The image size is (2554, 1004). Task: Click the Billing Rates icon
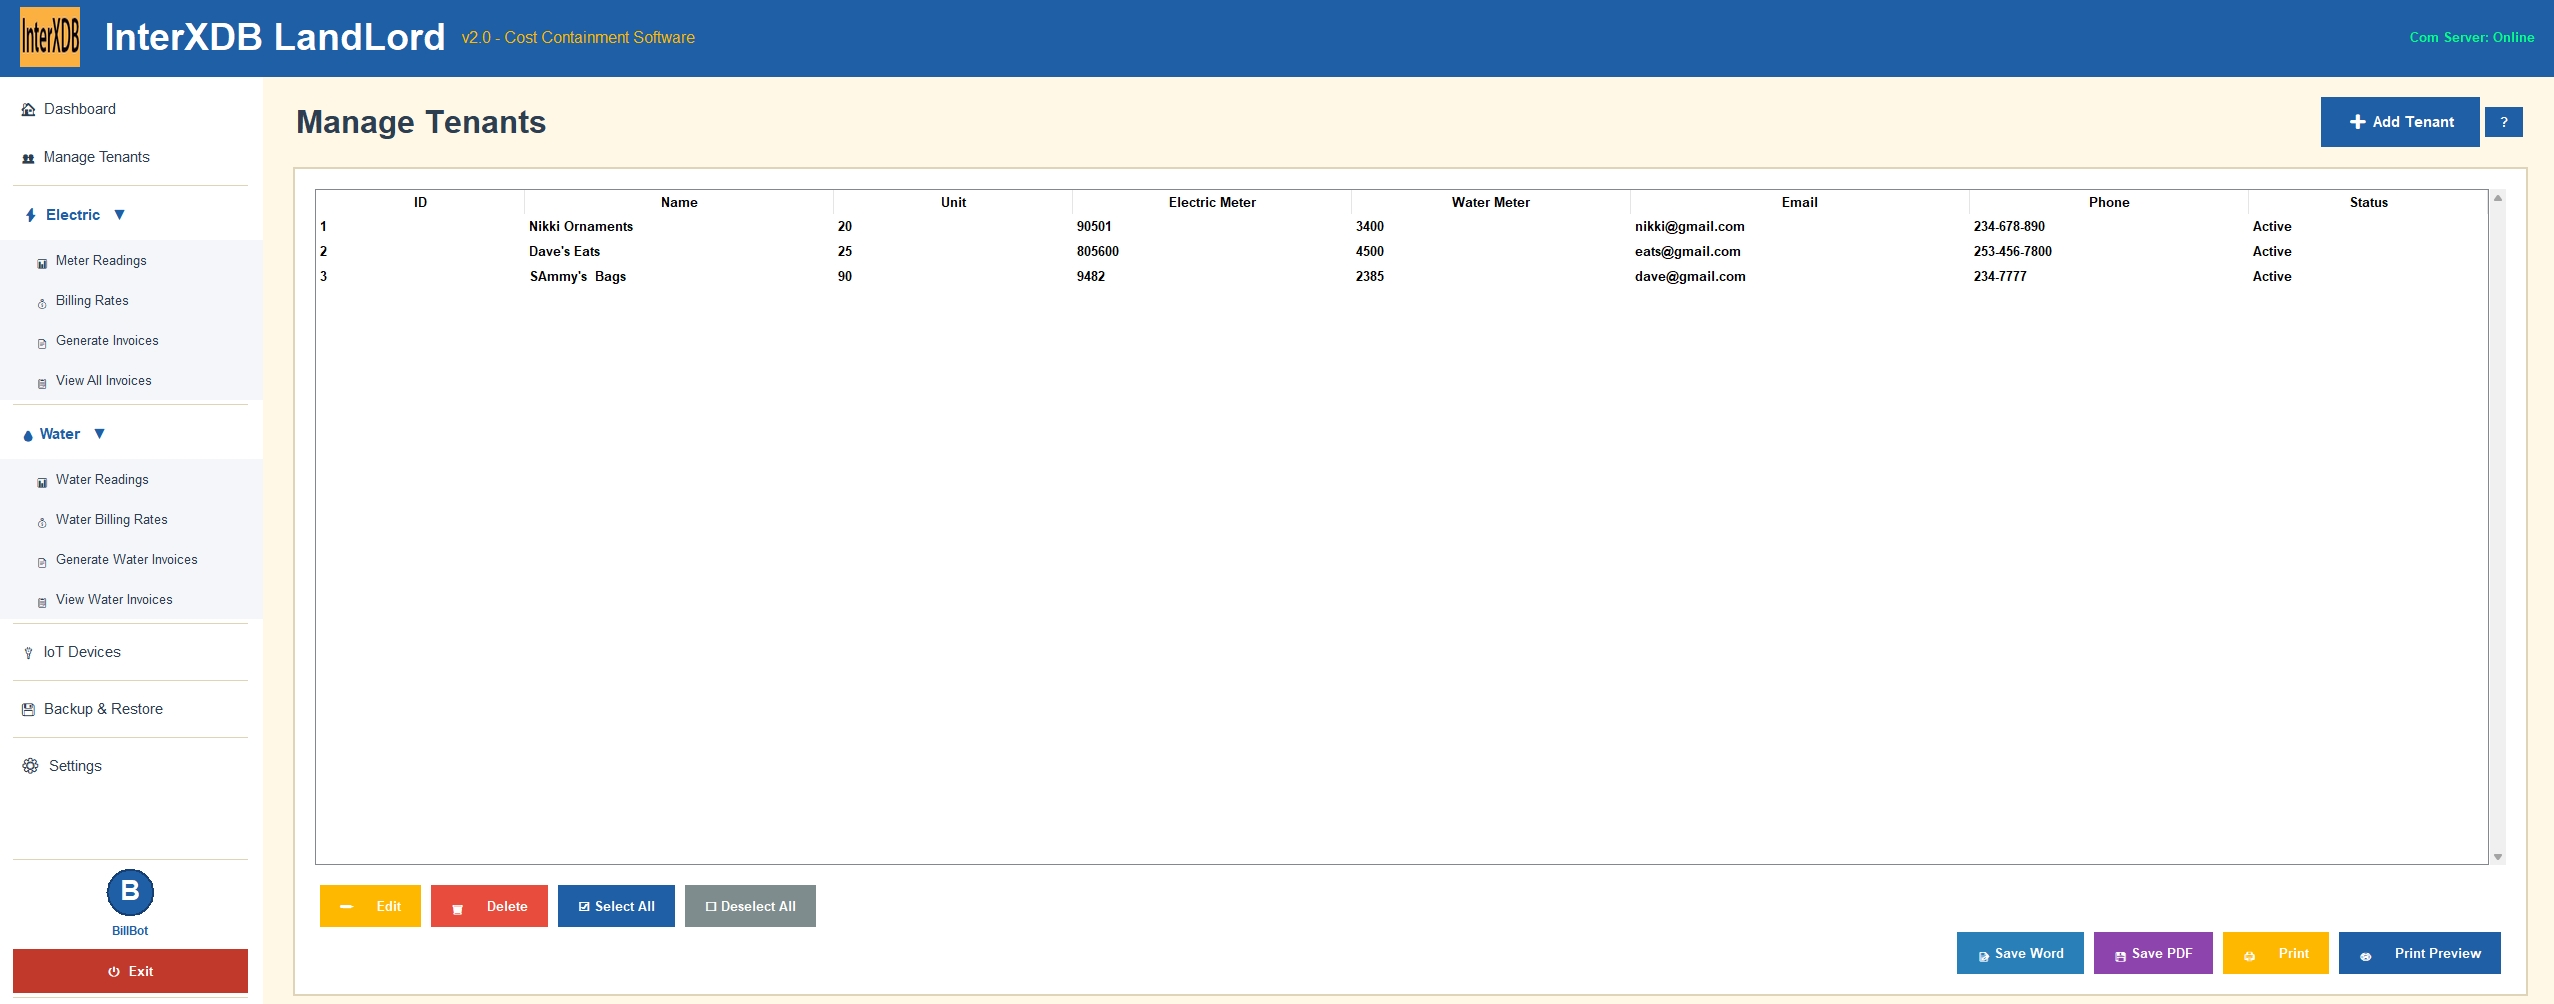click(x=42, y=304)
